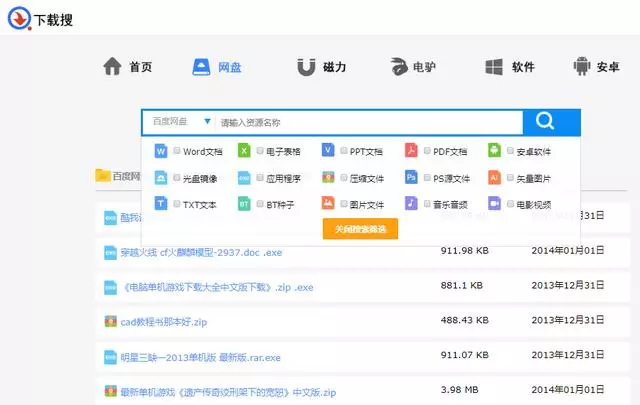Click the 881.1 KB size value
Image resolution: width=640 pixels, height=405 pixels.
click(x=462, y=285)
